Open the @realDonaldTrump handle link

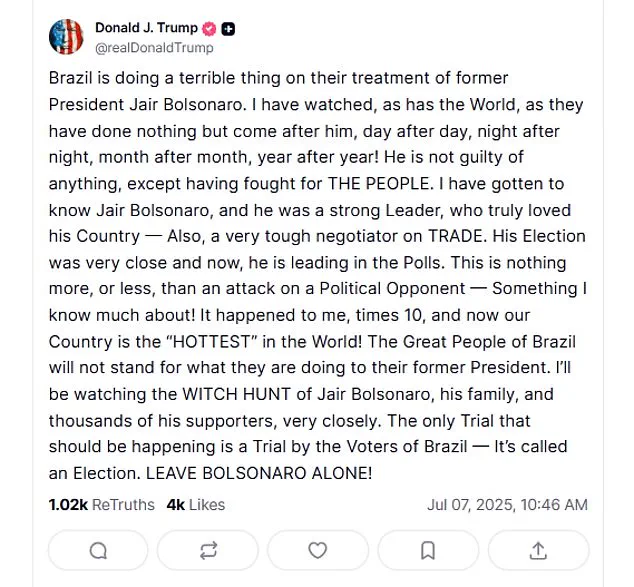(x=154, y=47)
